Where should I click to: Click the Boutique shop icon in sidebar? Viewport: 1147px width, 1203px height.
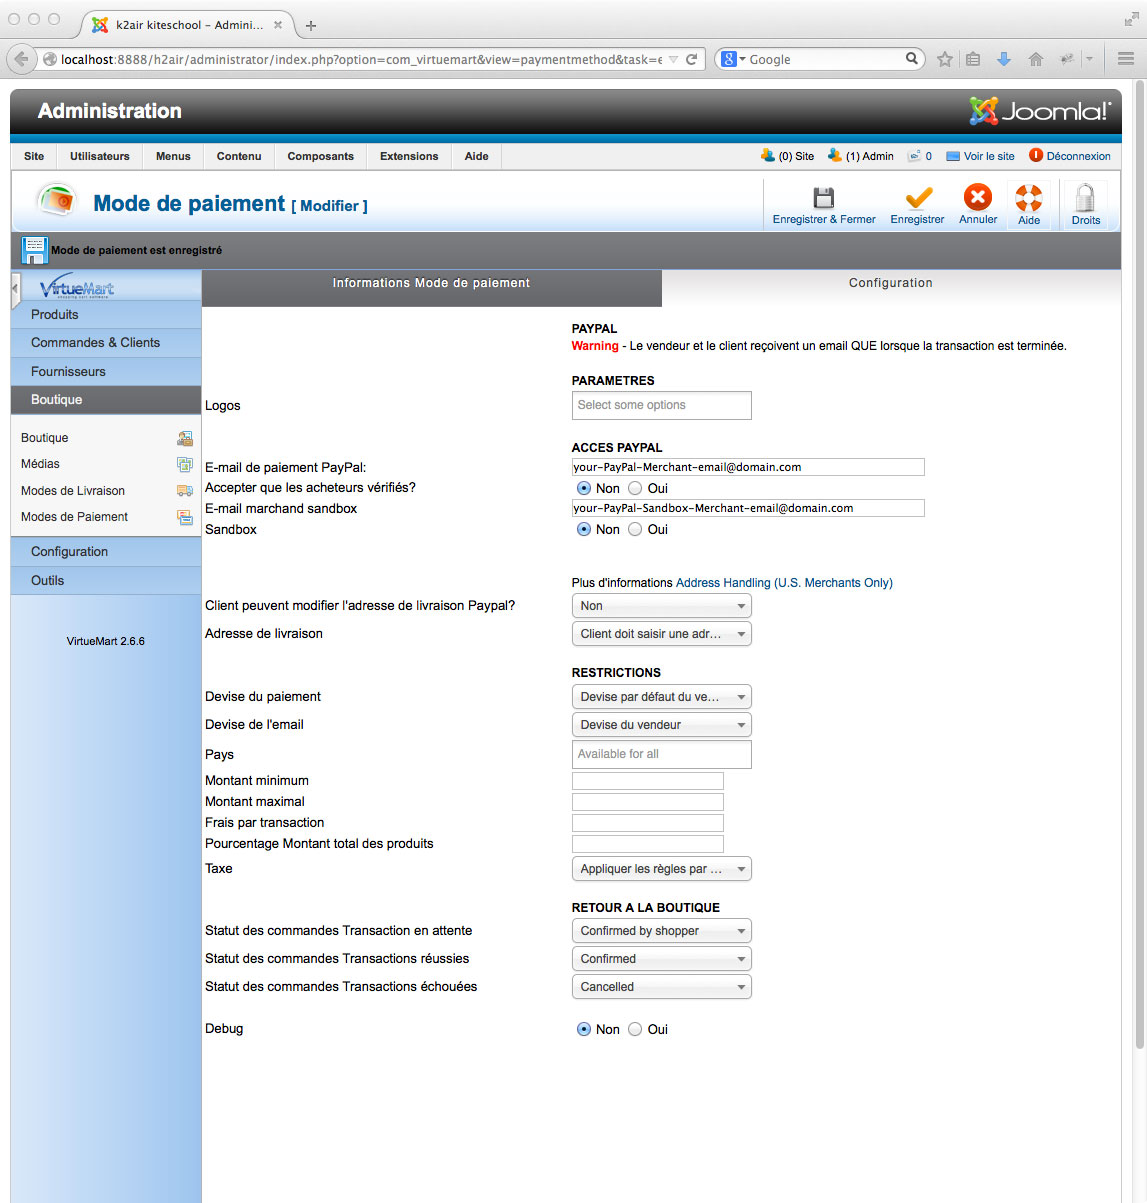(x=185, y=438)
